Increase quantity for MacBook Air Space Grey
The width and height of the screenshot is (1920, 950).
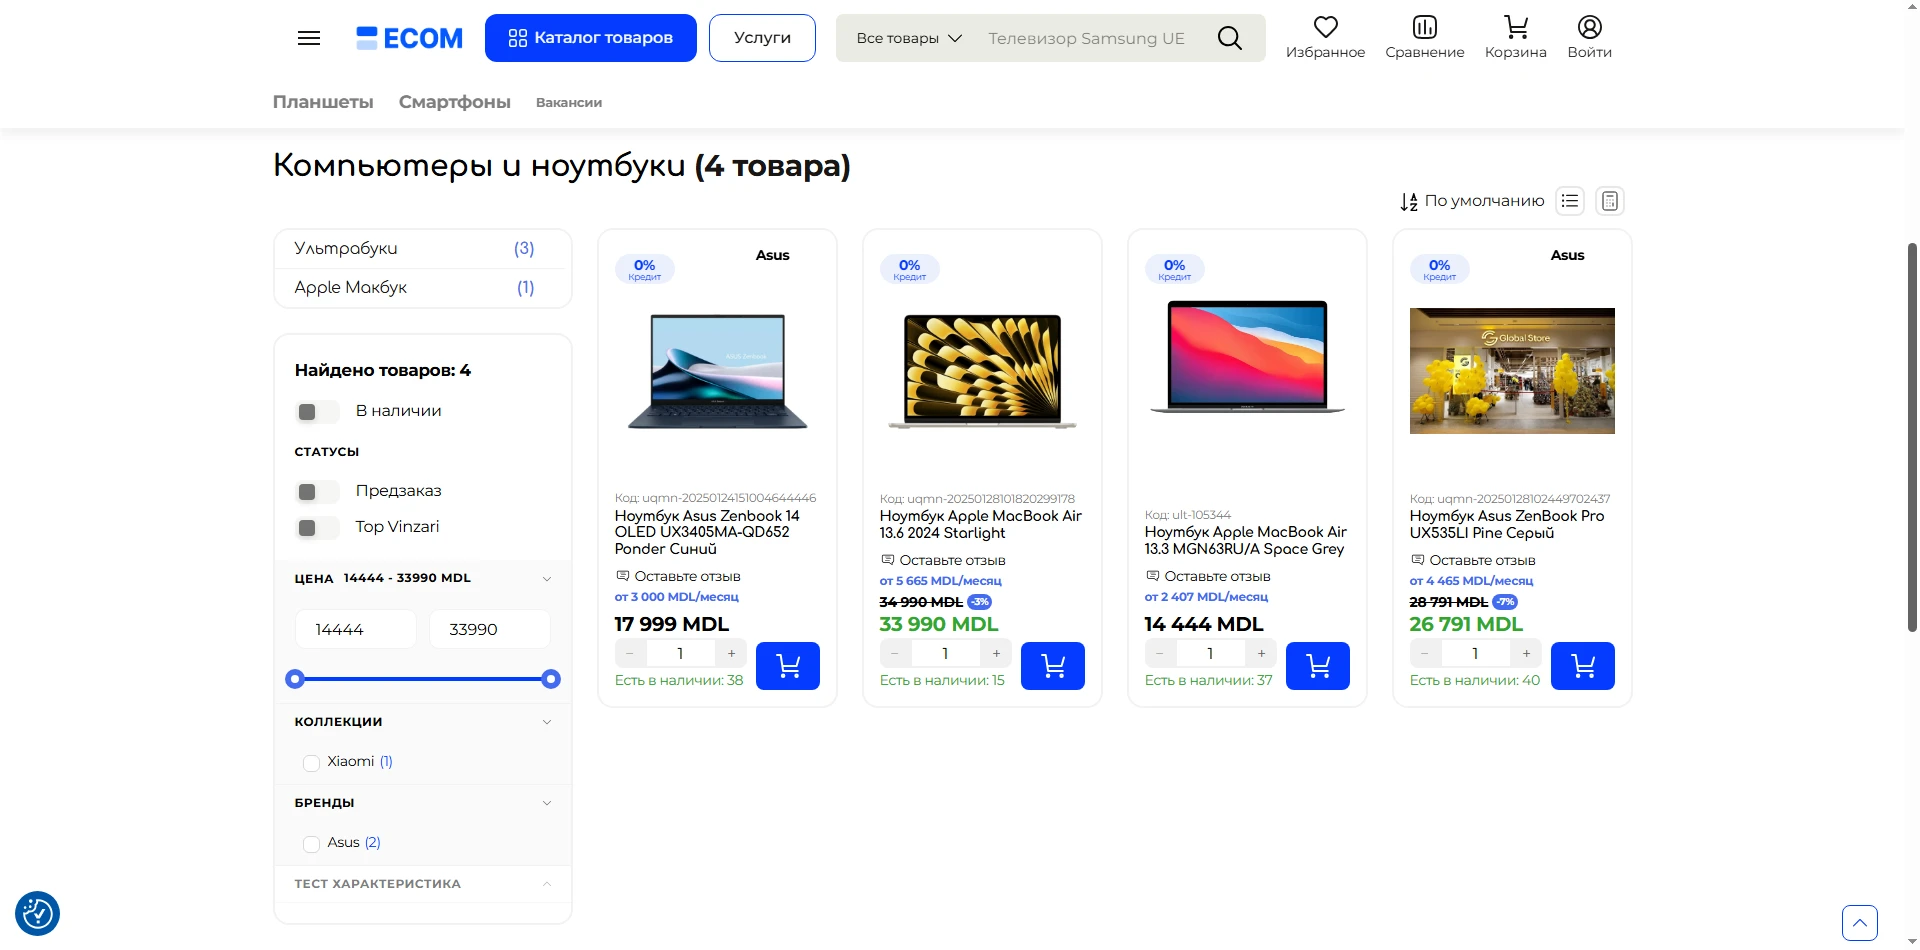(1262, 654)
